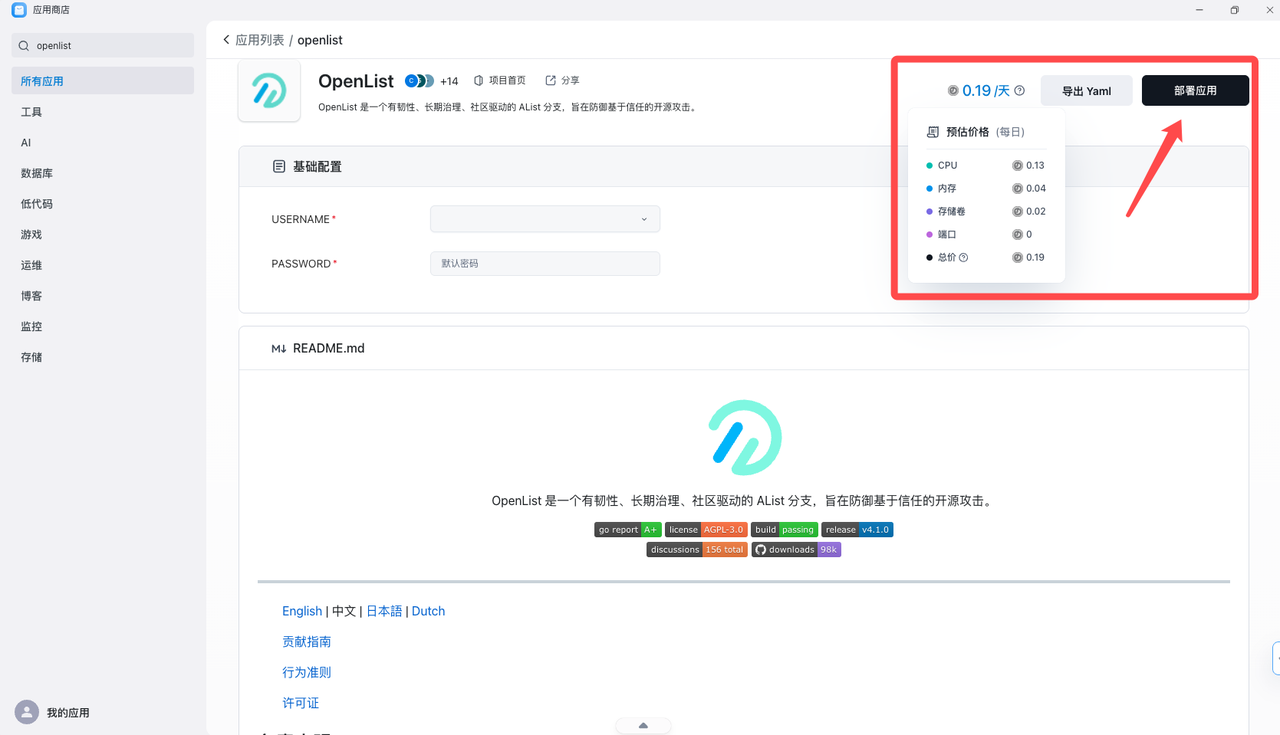Click the discussions 156 total badge
This screenshot has height=735, width=1280.
(697, 550)
